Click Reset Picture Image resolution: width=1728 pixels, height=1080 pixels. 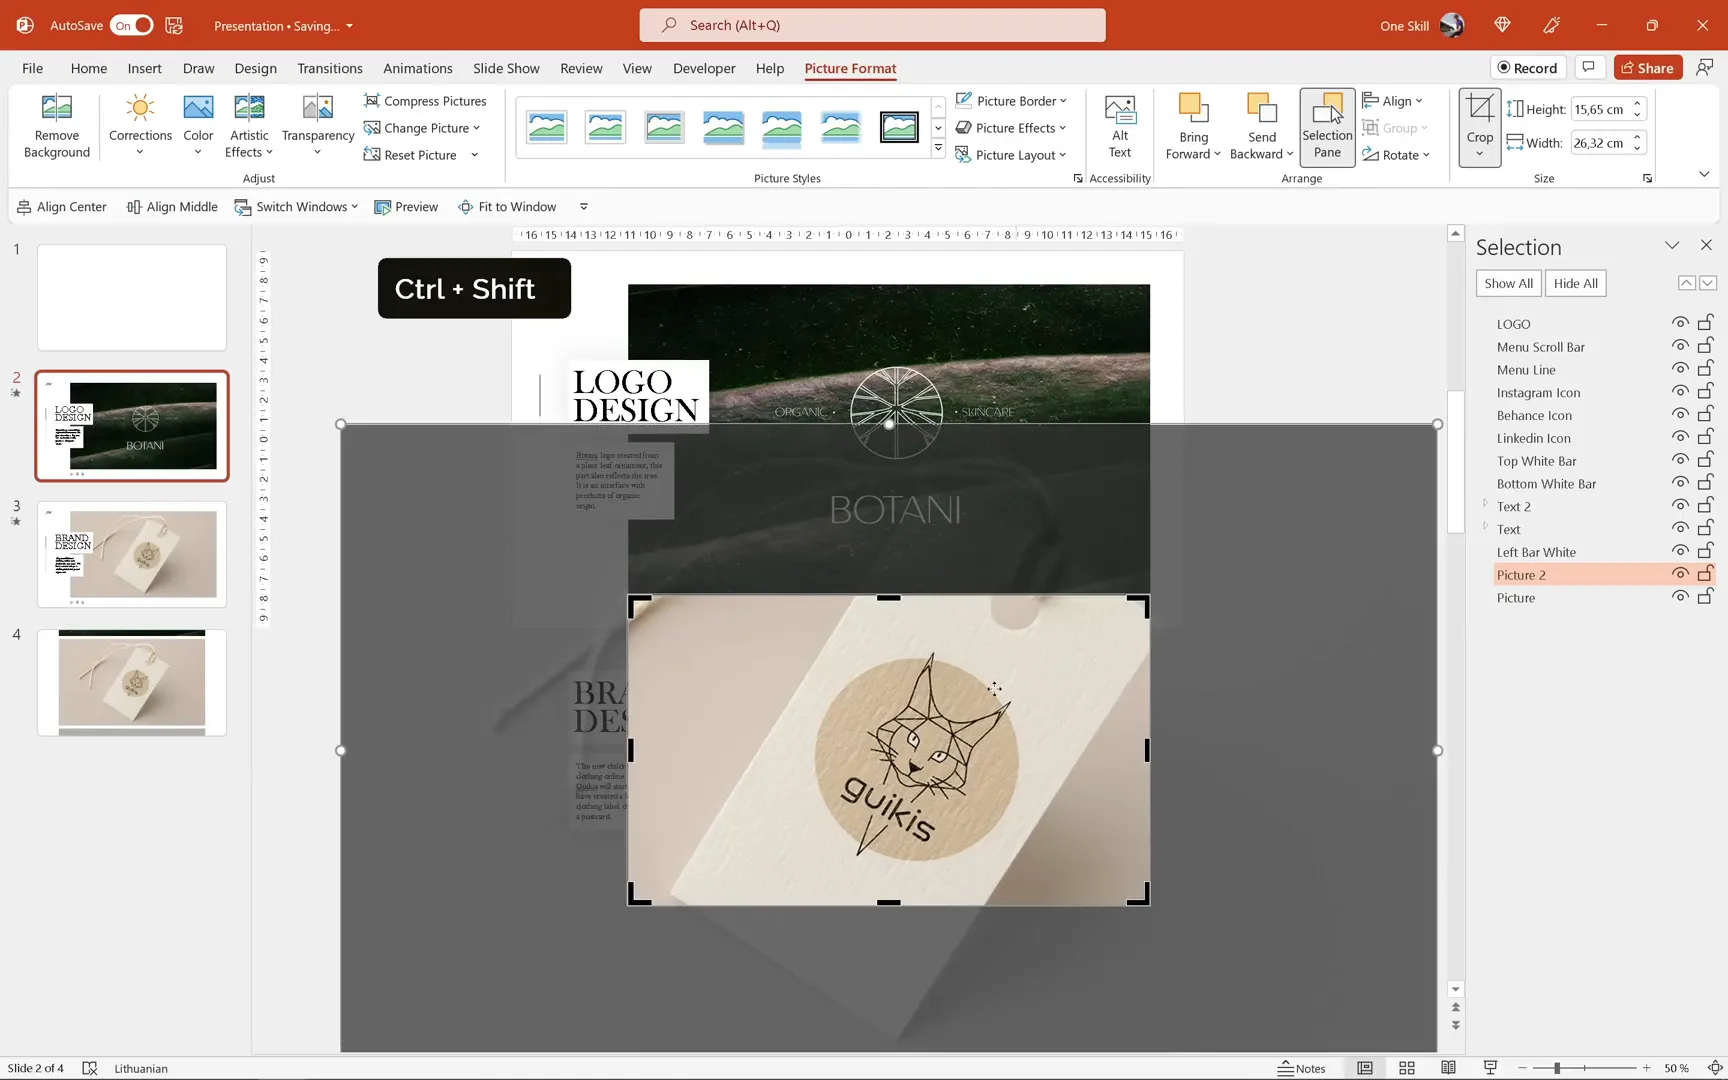411,155
